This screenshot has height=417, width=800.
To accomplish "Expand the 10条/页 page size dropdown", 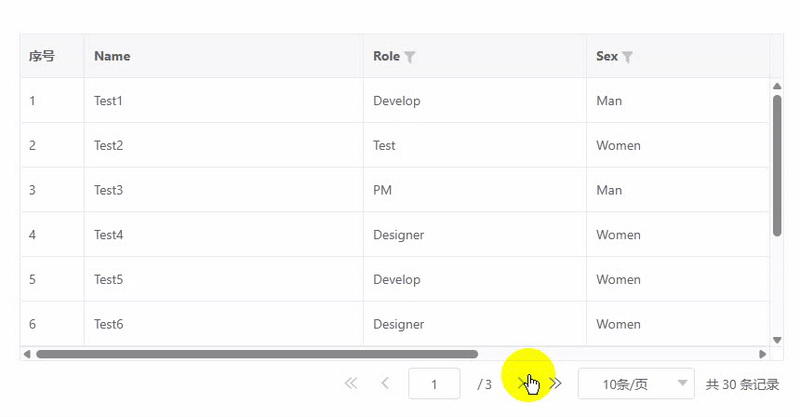I will (636, 384).
